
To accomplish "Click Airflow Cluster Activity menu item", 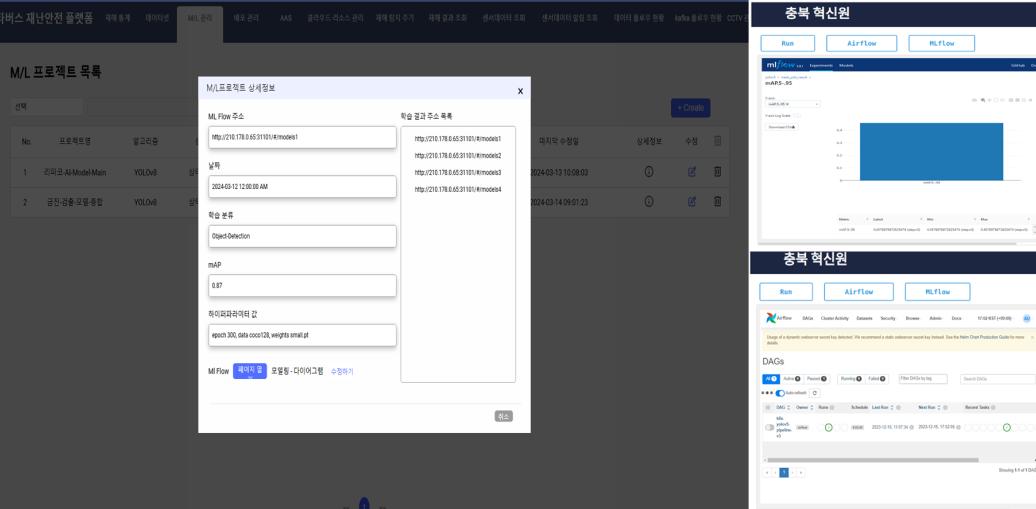I will 834,319.
